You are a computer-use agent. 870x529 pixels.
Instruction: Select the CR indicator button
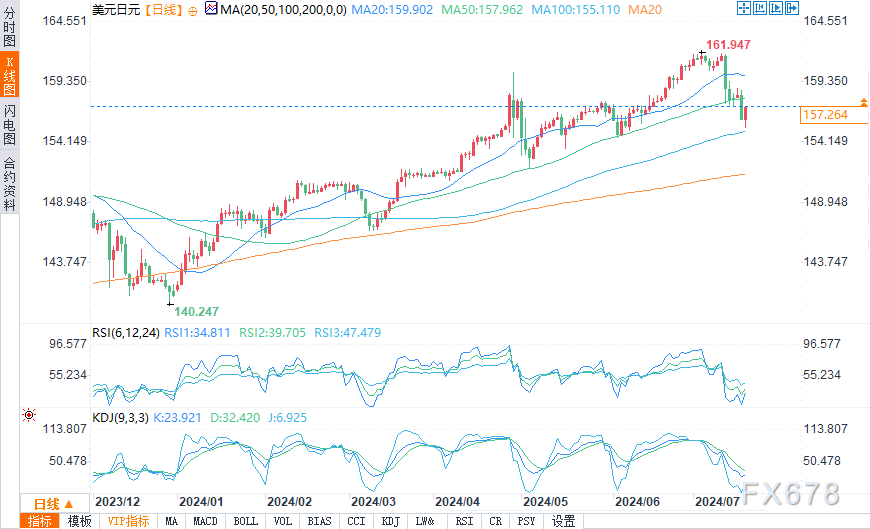pyautogui.click(x=495, y=521)
